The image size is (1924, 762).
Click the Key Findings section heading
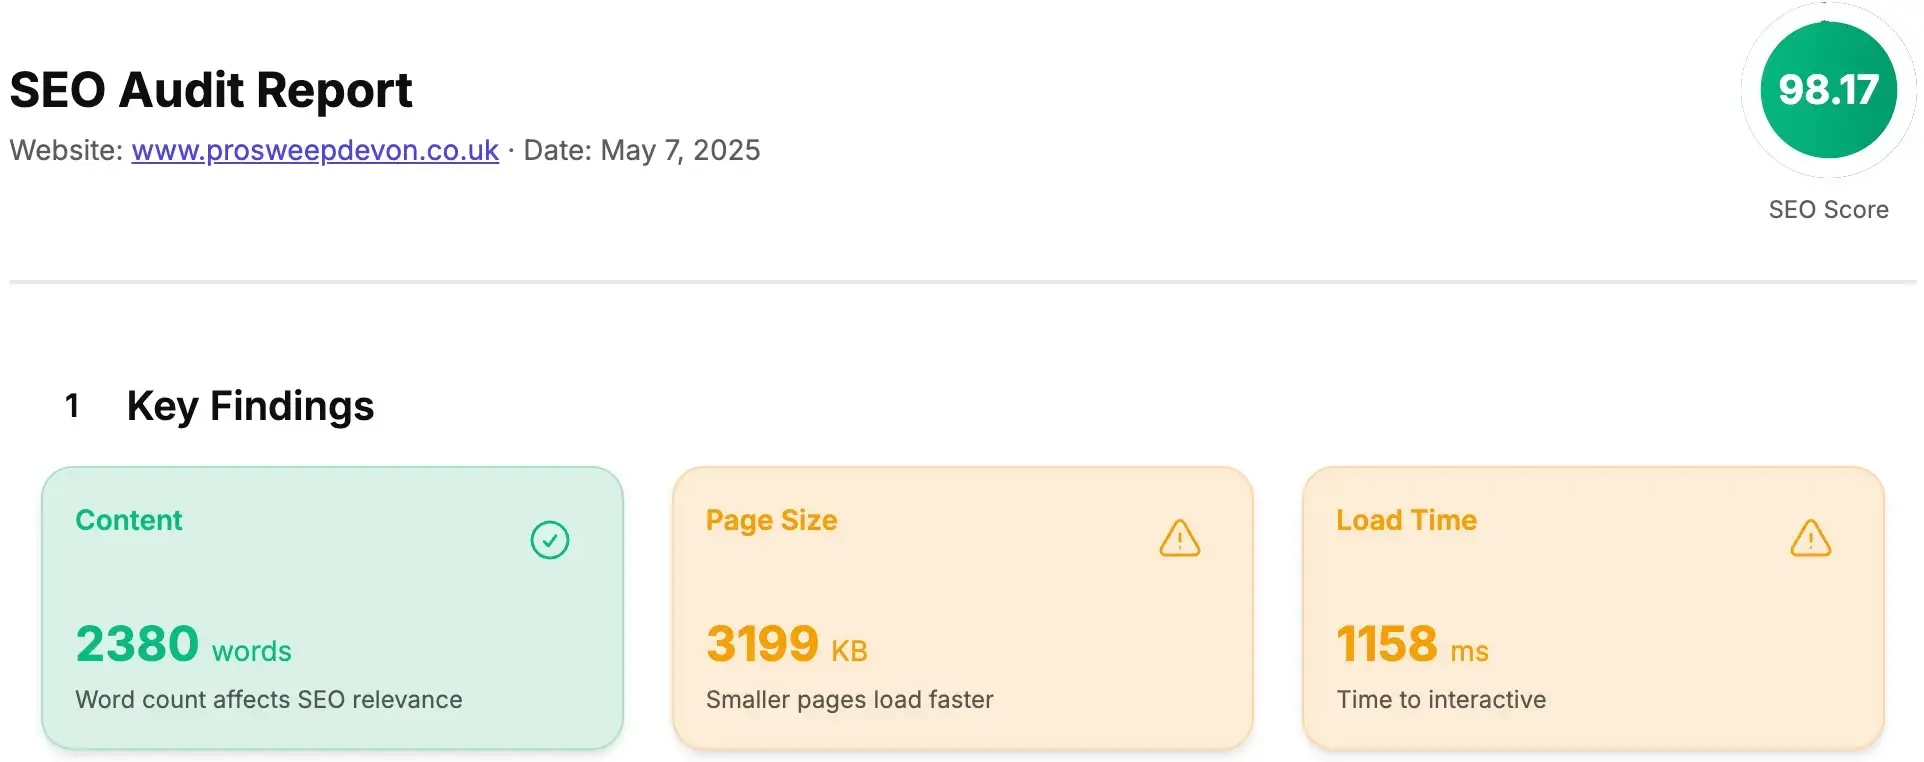[x=250, y=406]
